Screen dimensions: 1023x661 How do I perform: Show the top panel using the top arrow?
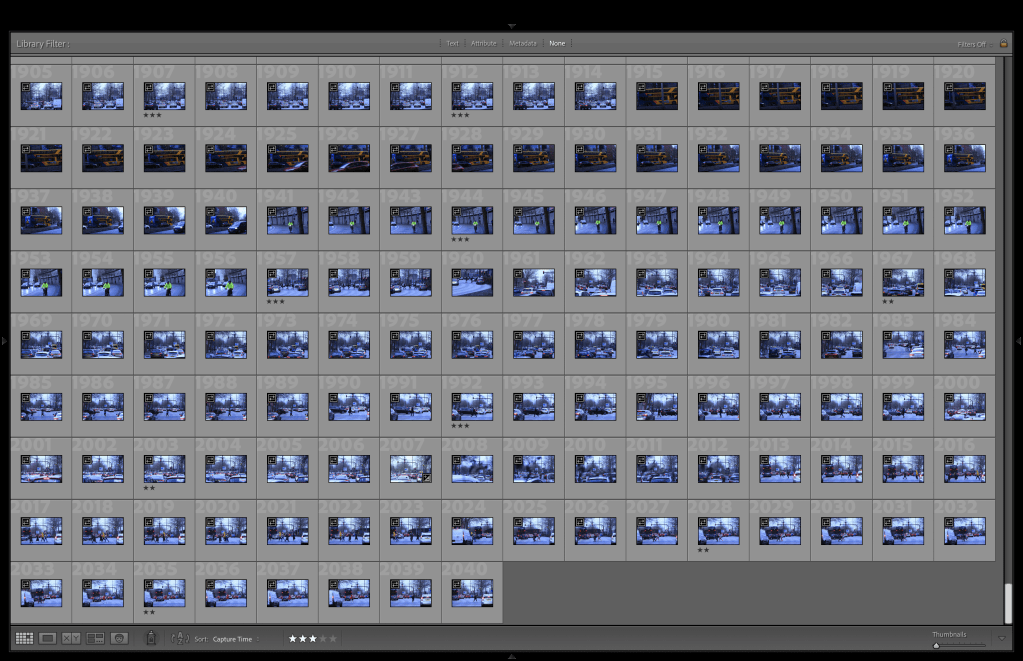coord(511,25)
